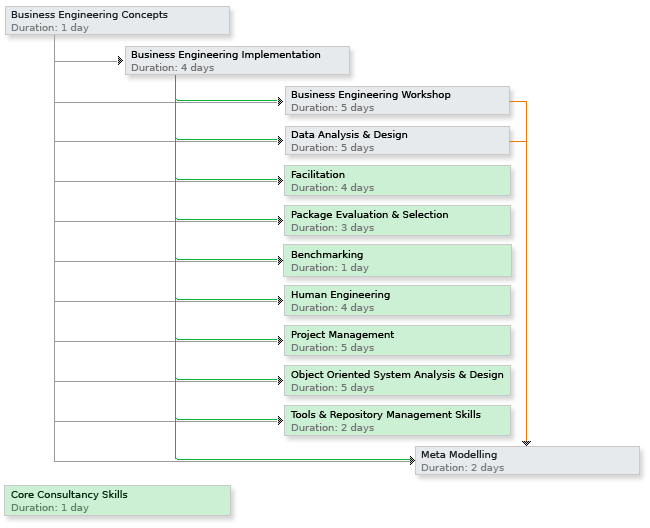Click the Facilitation course box
The image size is (650, 528).
click(x=397, y=181)
